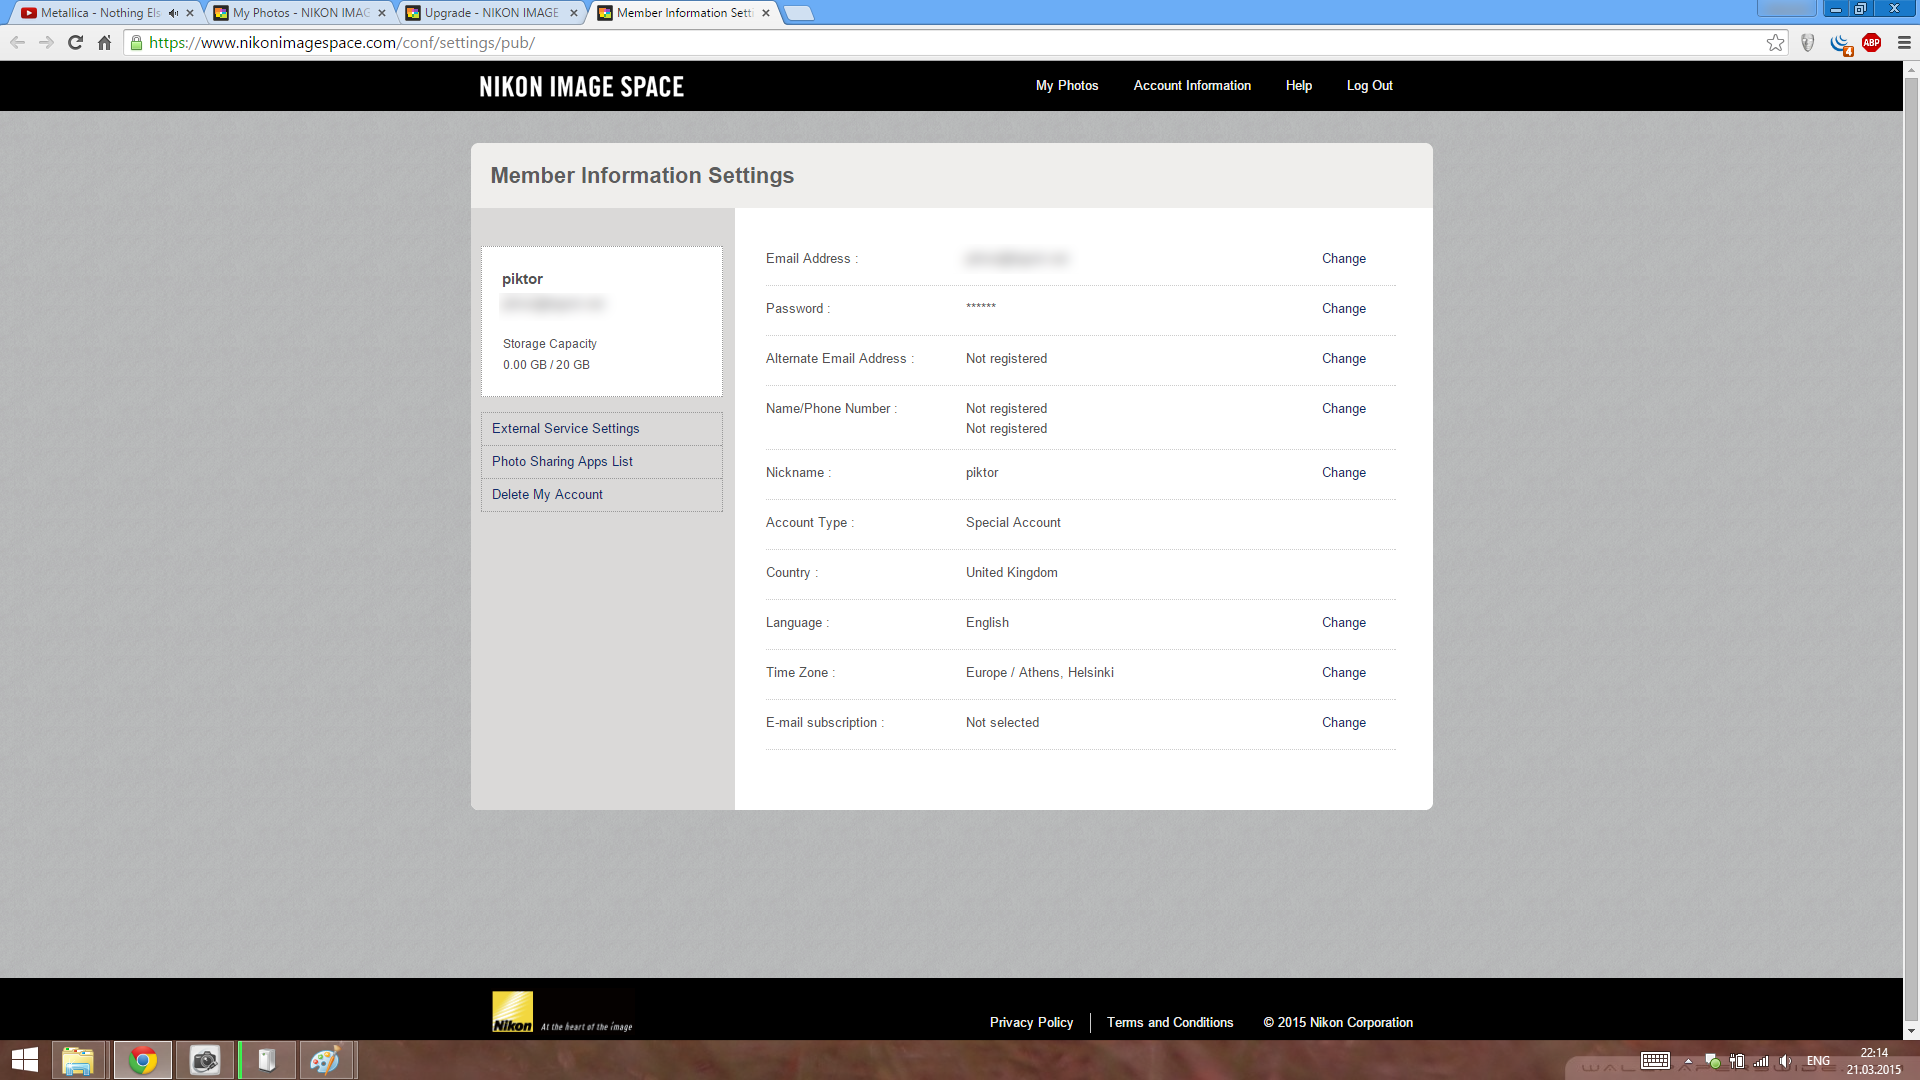
Task: Click the volume icon in system tray
Action: coord(1785,1061)
